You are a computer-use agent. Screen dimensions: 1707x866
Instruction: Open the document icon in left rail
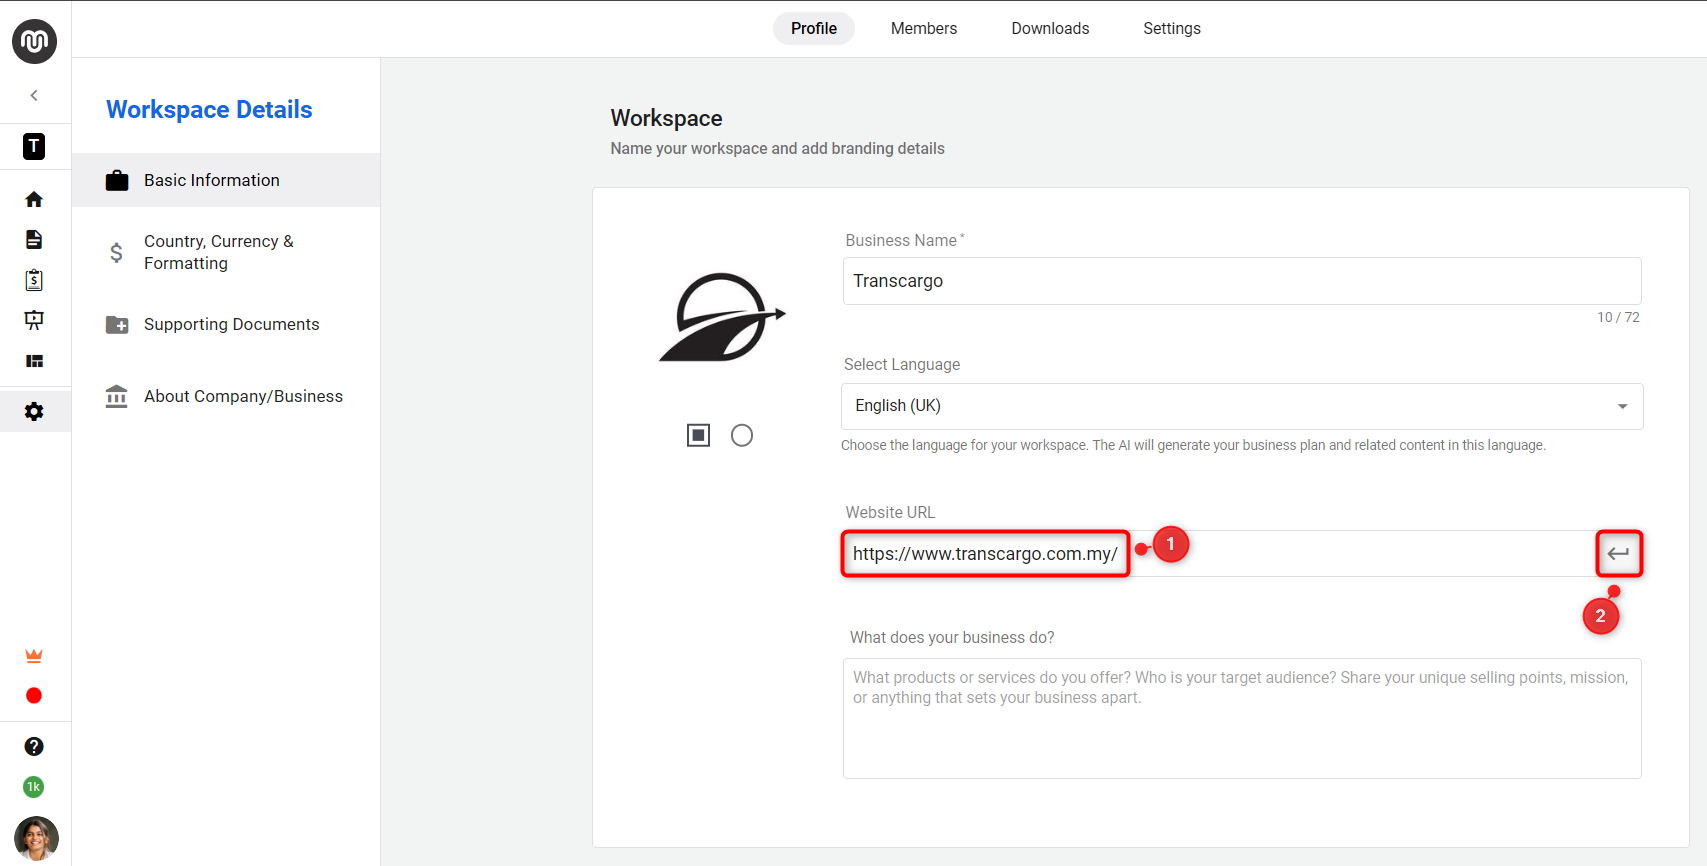(34, 239)
